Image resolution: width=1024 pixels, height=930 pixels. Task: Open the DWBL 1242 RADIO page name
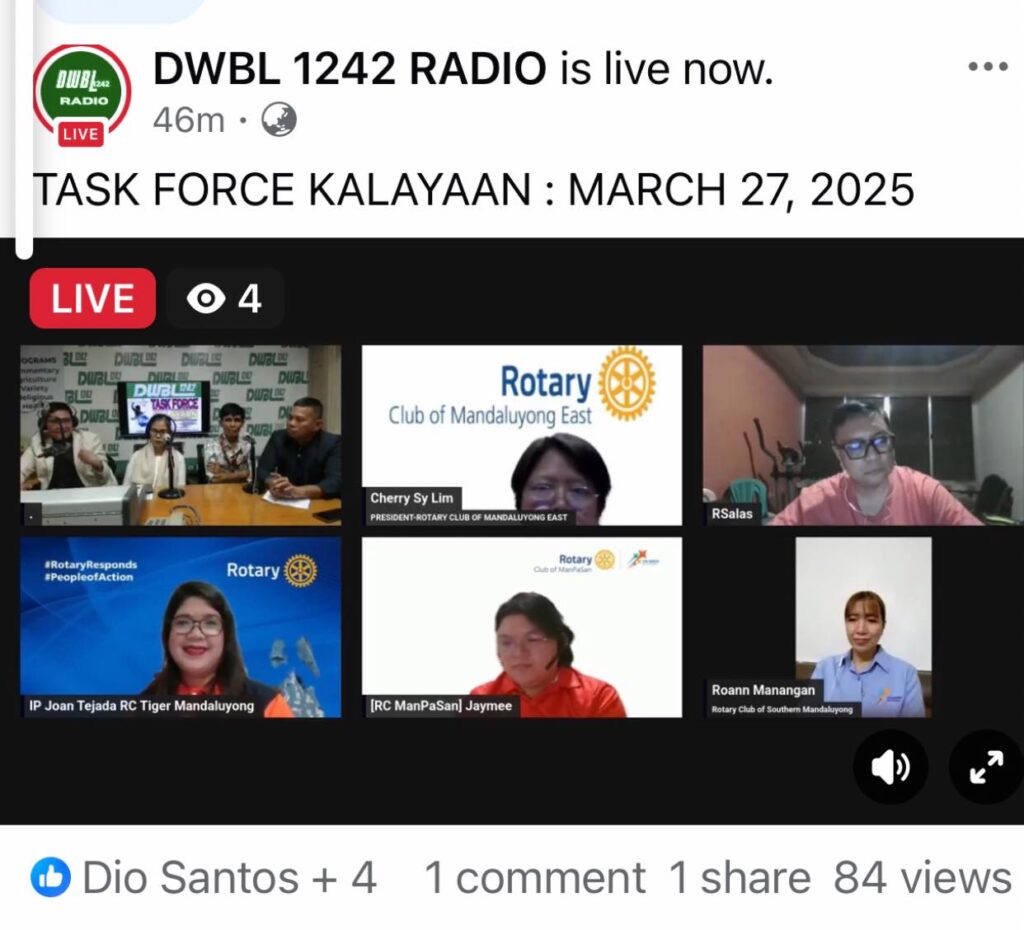[x=349, y=69]
